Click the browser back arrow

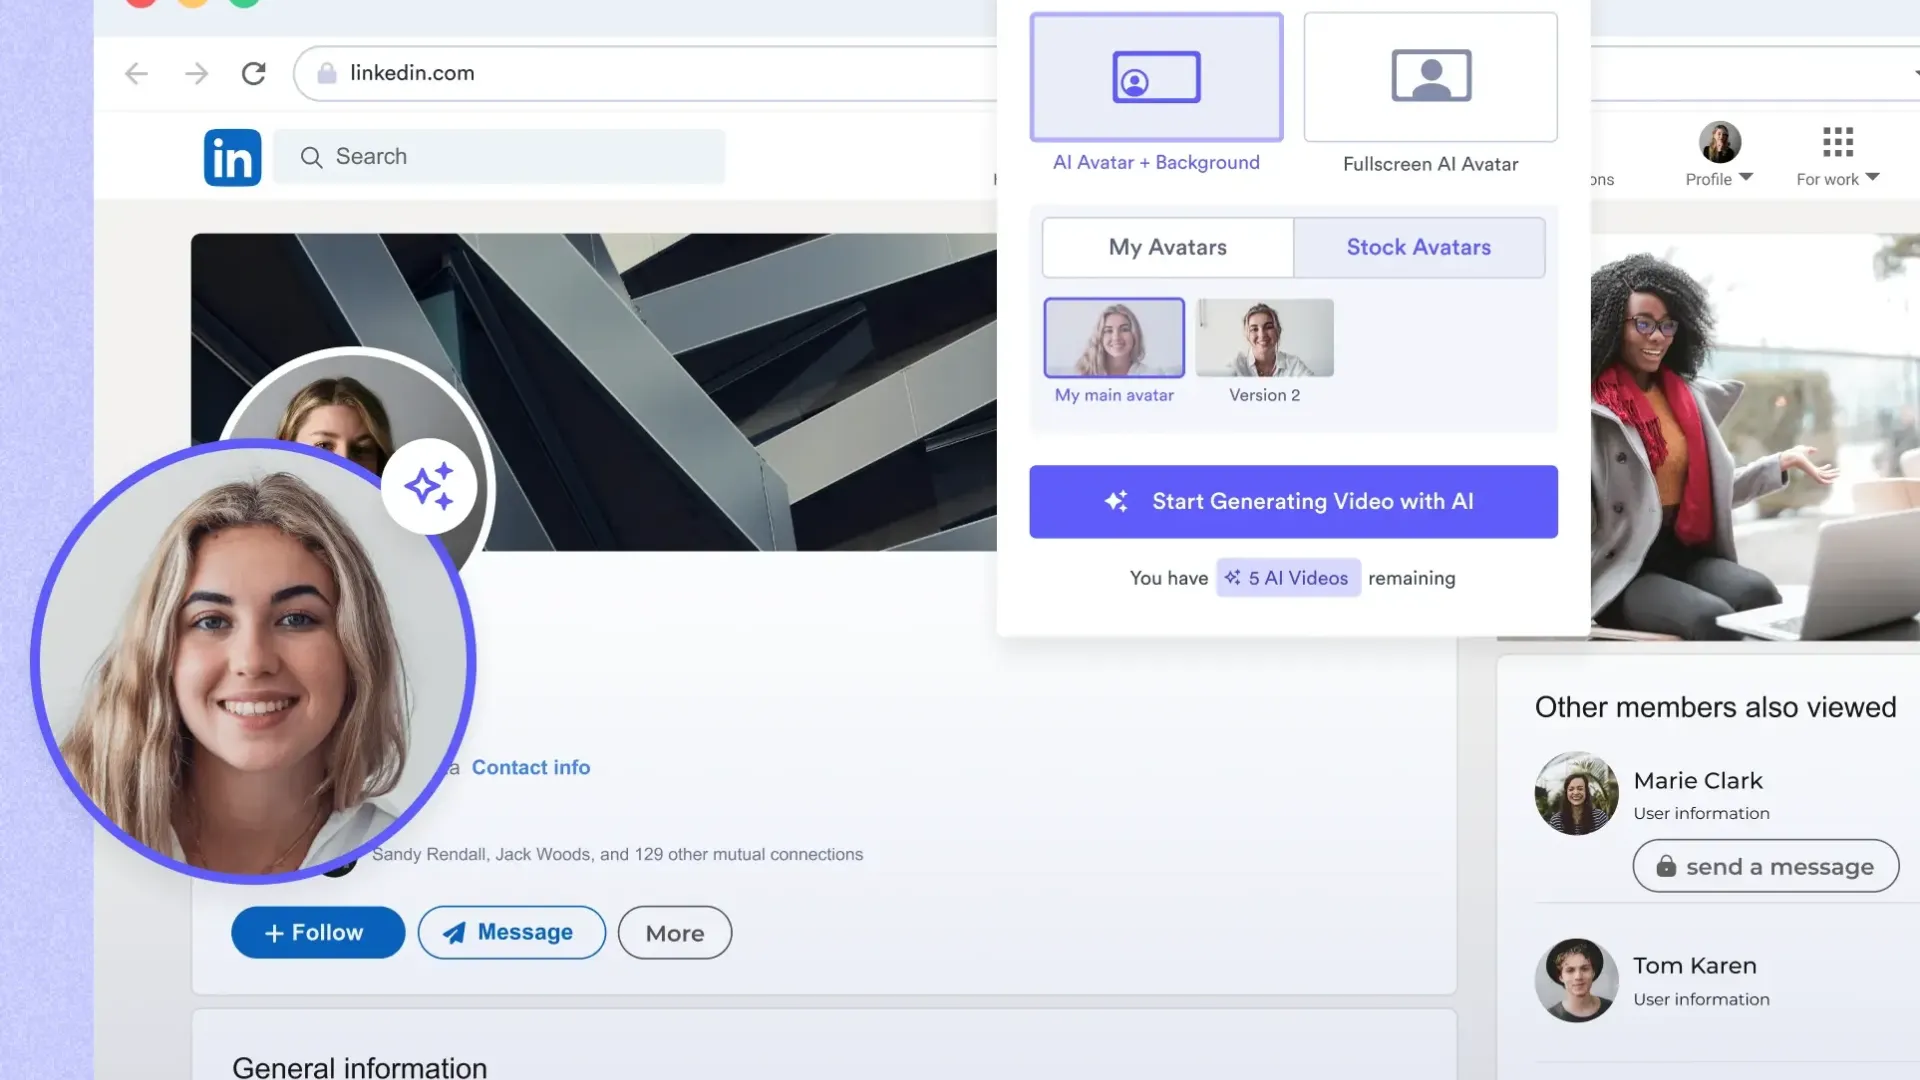point(136,73)
